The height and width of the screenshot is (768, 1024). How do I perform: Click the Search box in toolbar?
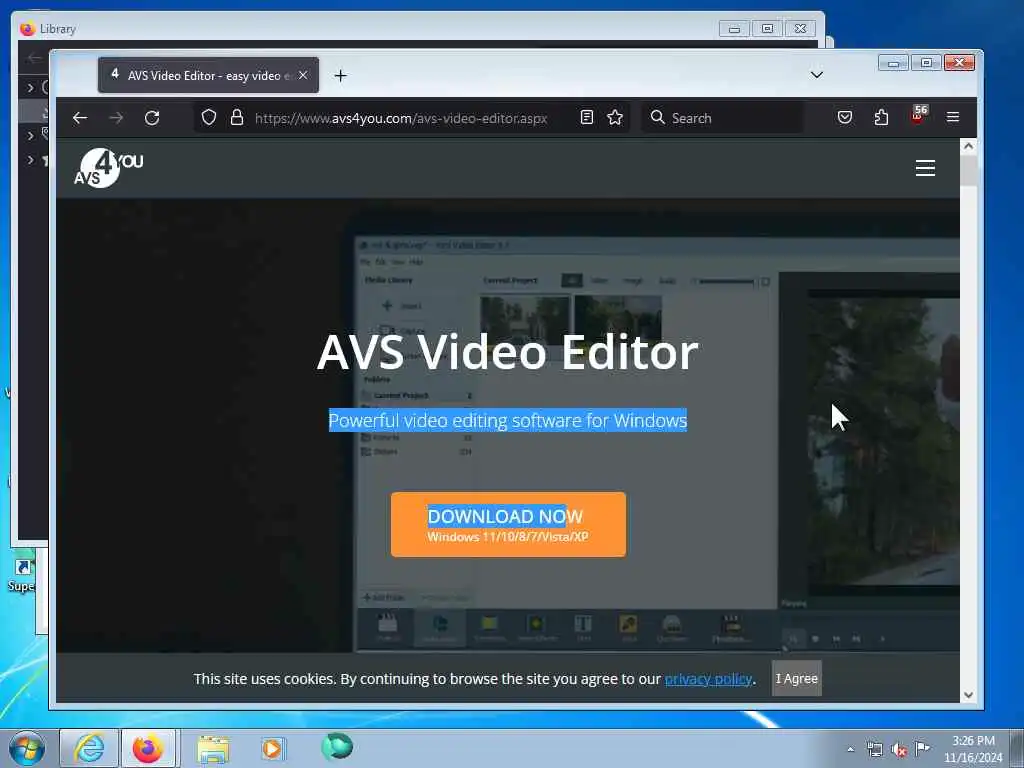(x=722, y=118)
